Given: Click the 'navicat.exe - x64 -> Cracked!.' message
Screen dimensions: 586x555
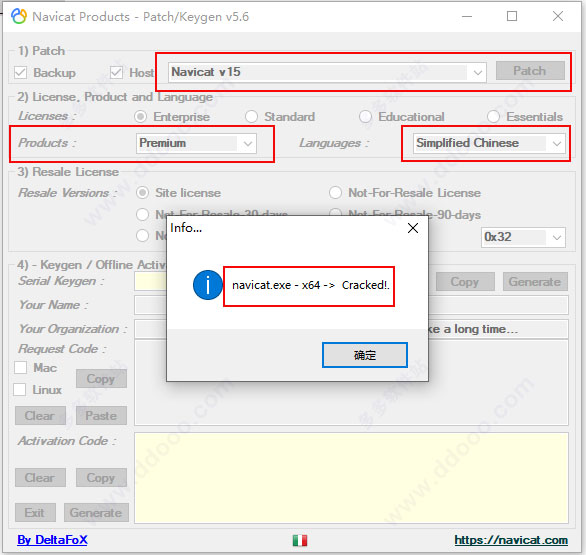Looking at the screenshot, I should (311, 285).
